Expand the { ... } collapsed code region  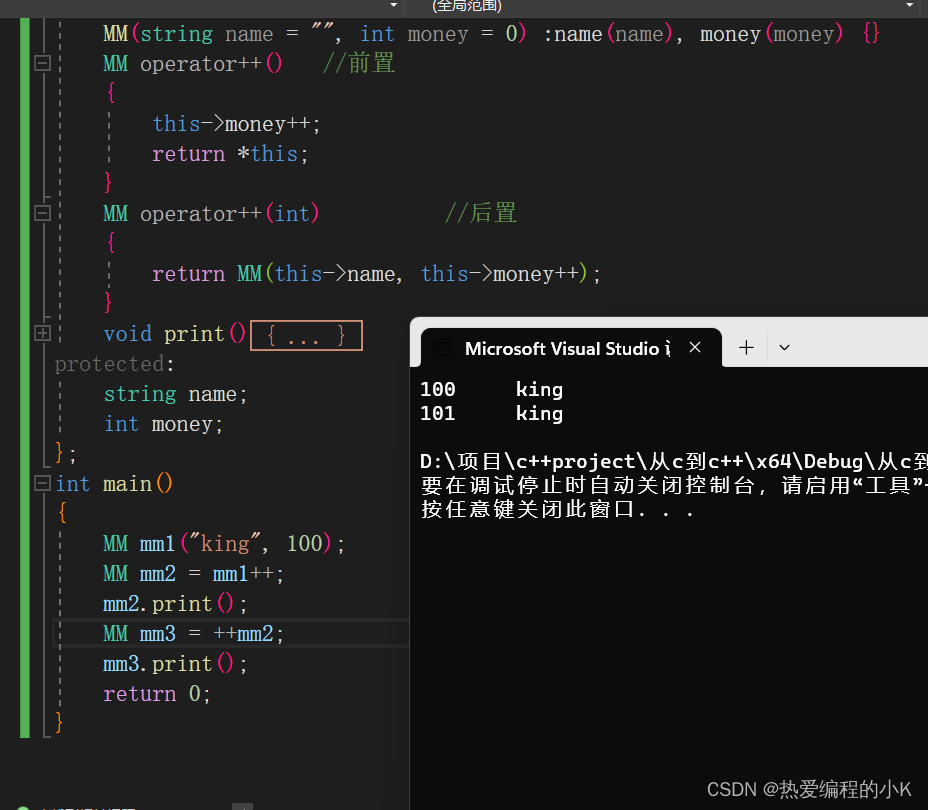(x=306, y=334)
